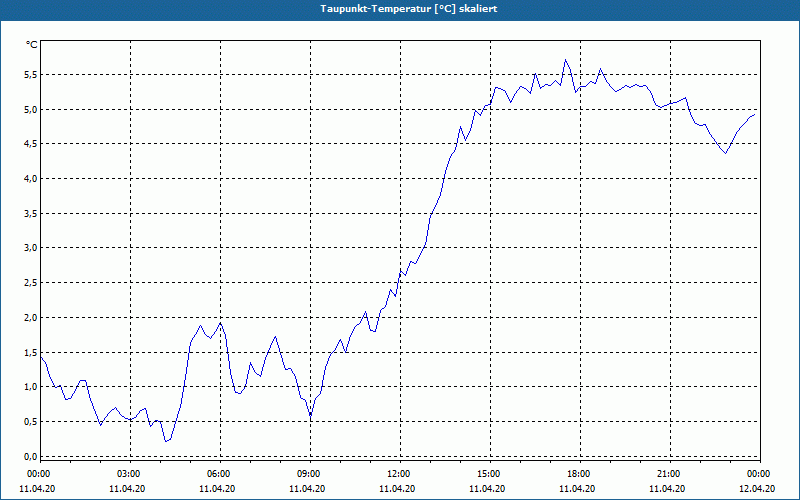Image resolution: width=800 pixels, height=500 pixels.
Task: Click the 1,5 y-axis label
Action: [x=31, y=352]
